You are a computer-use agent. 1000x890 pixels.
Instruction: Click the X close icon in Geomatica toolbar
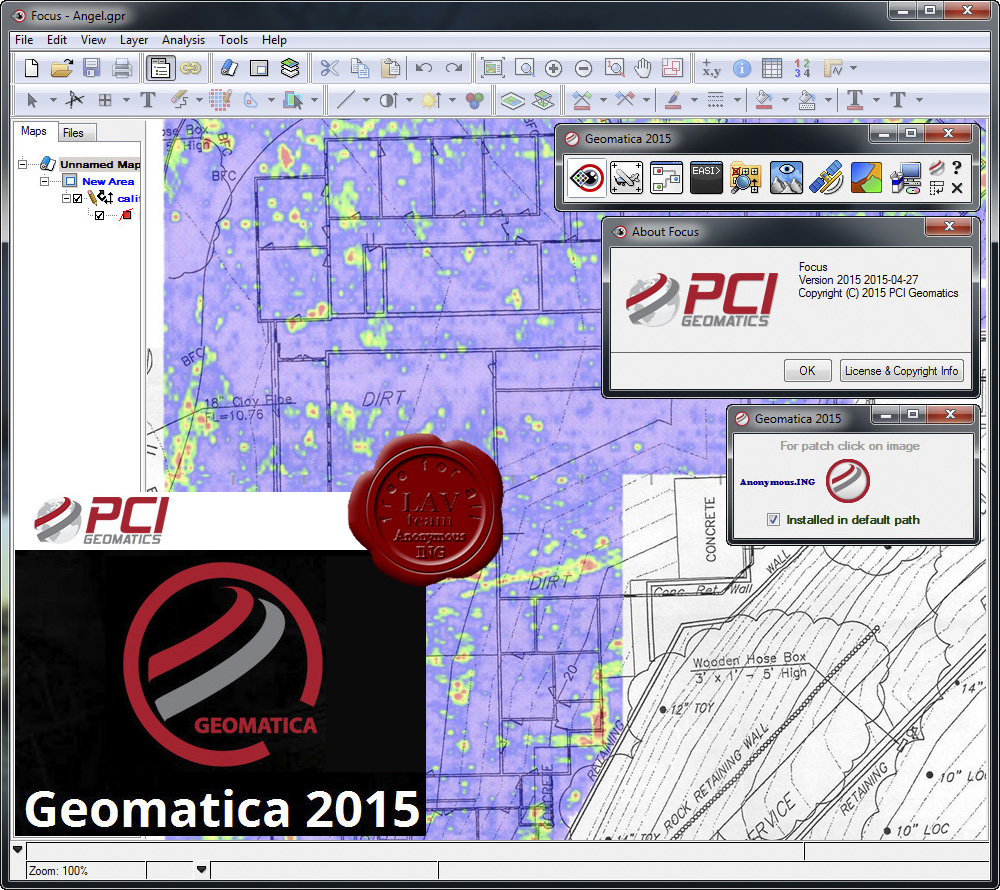(x=957, y=188)
